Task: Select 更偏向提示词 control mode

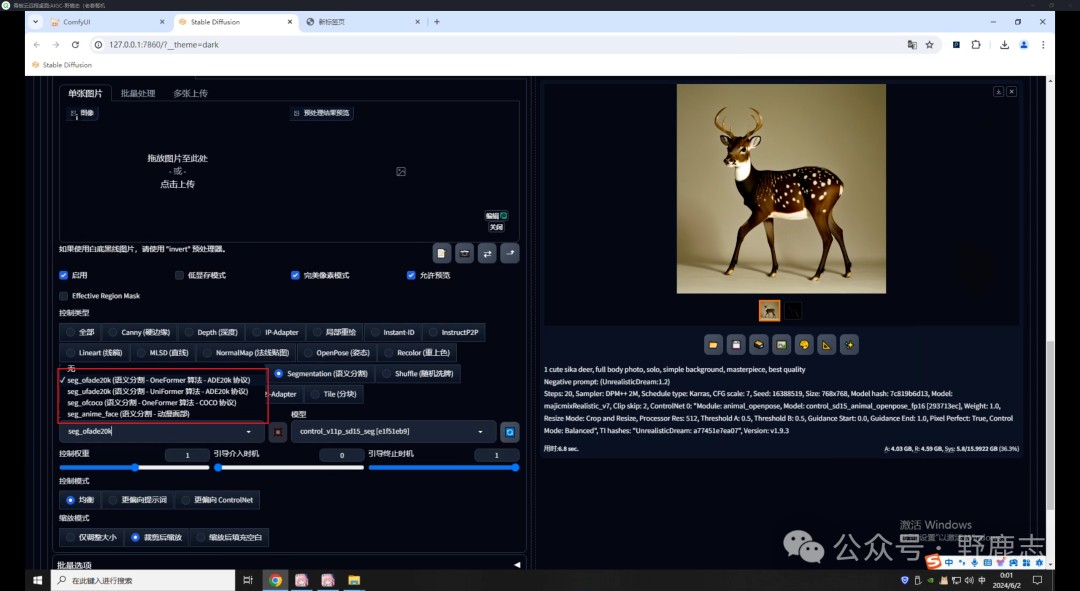Action: click(x=138, y=500)
